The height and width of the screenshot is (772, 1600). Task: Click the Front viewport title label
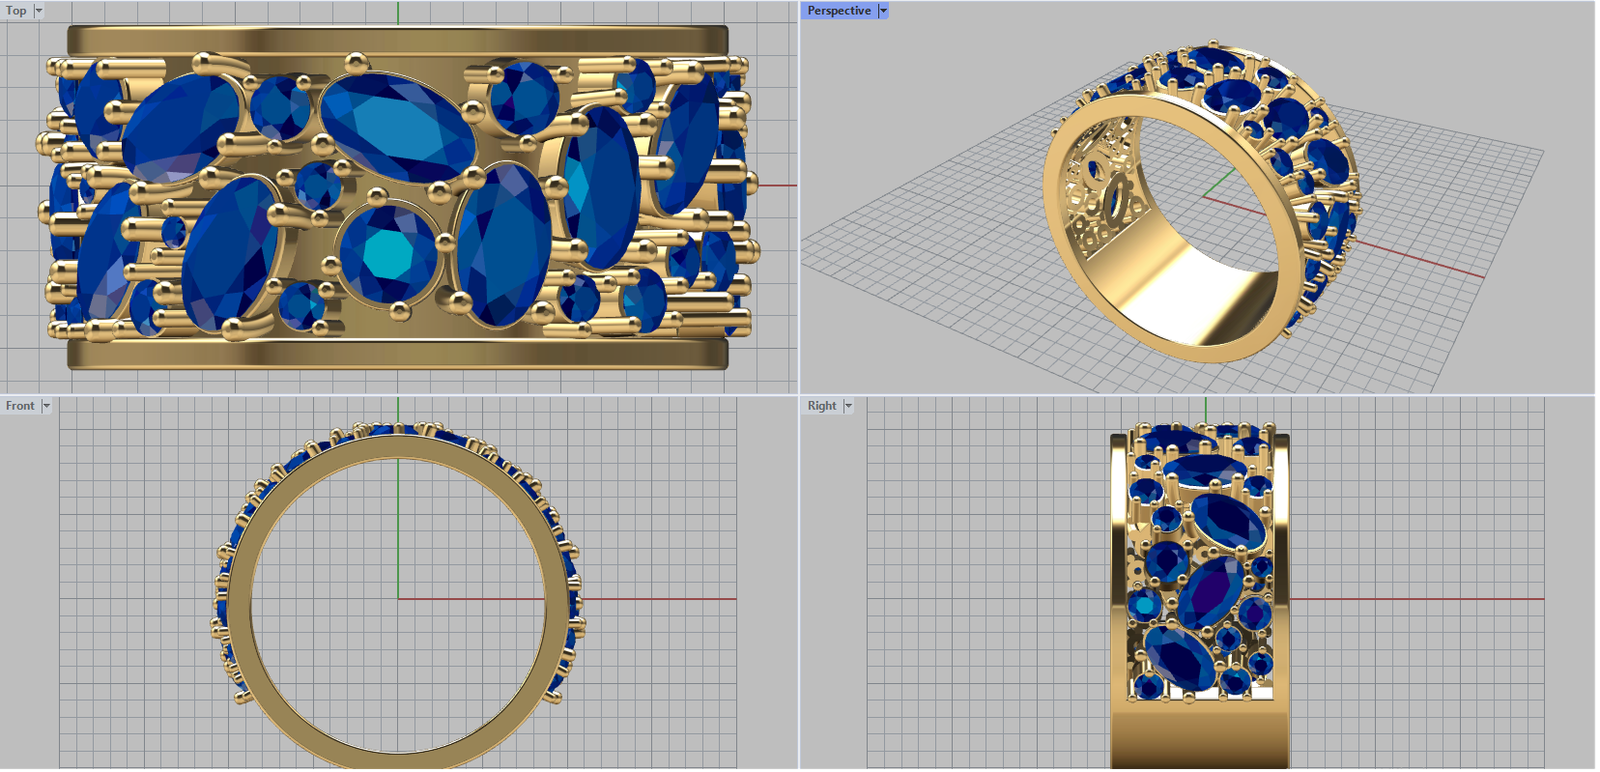coord(20,406)
